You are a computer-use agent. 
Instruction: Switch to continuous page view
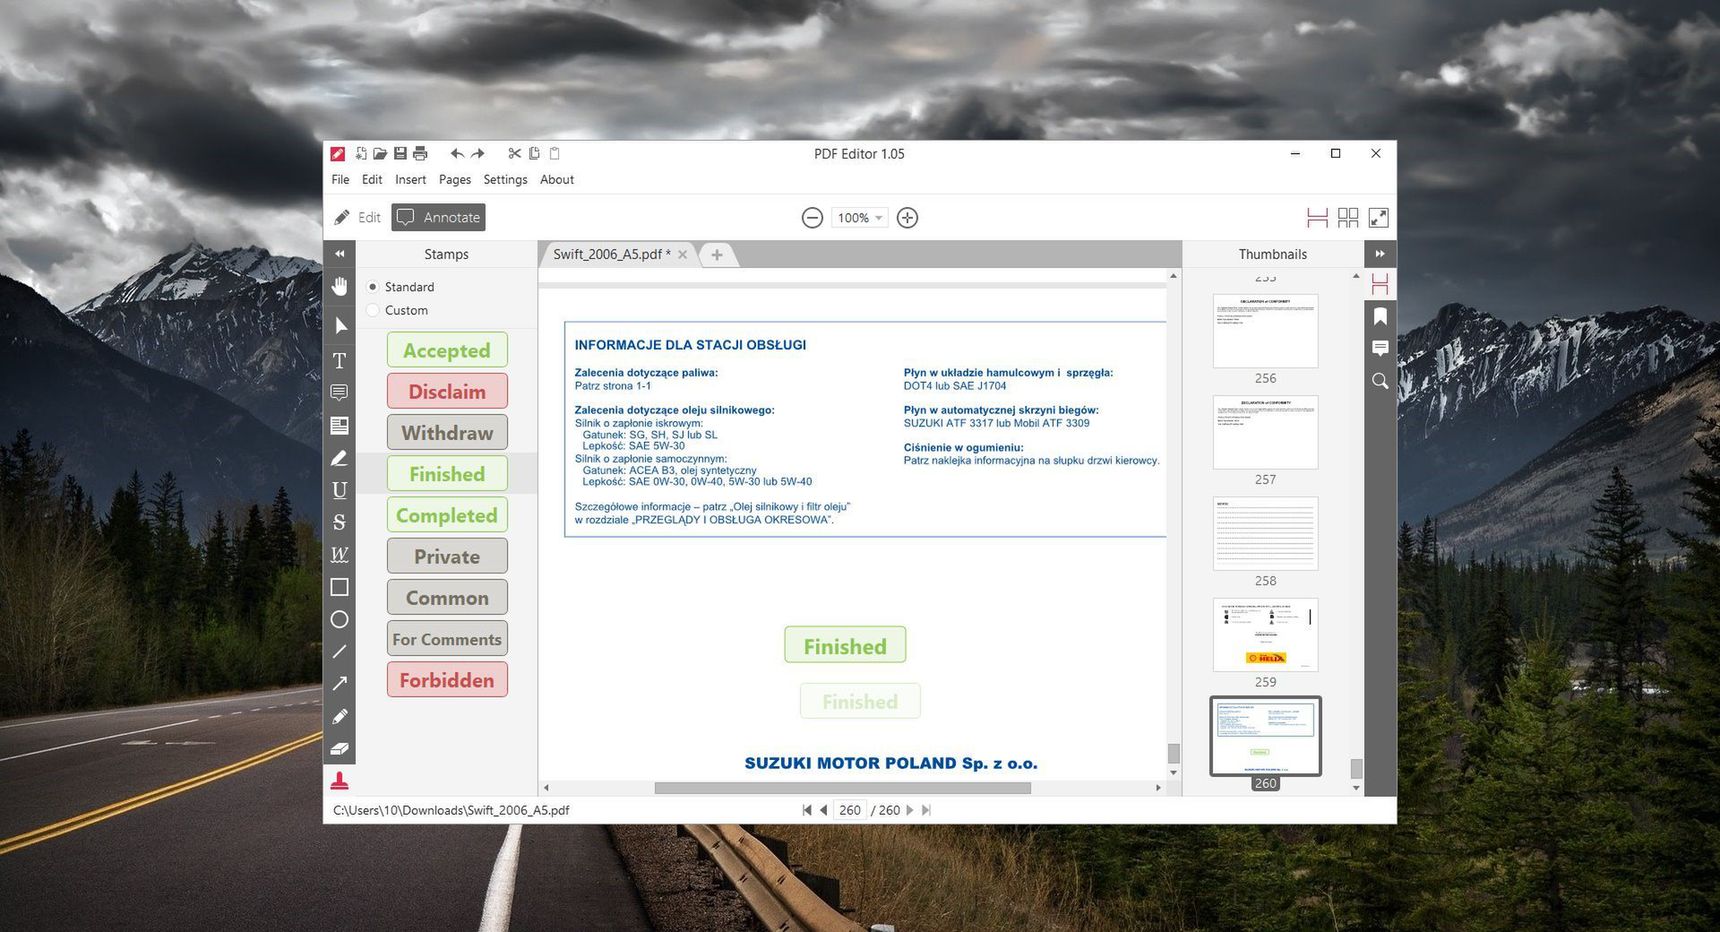click(x=1317, y=218)
